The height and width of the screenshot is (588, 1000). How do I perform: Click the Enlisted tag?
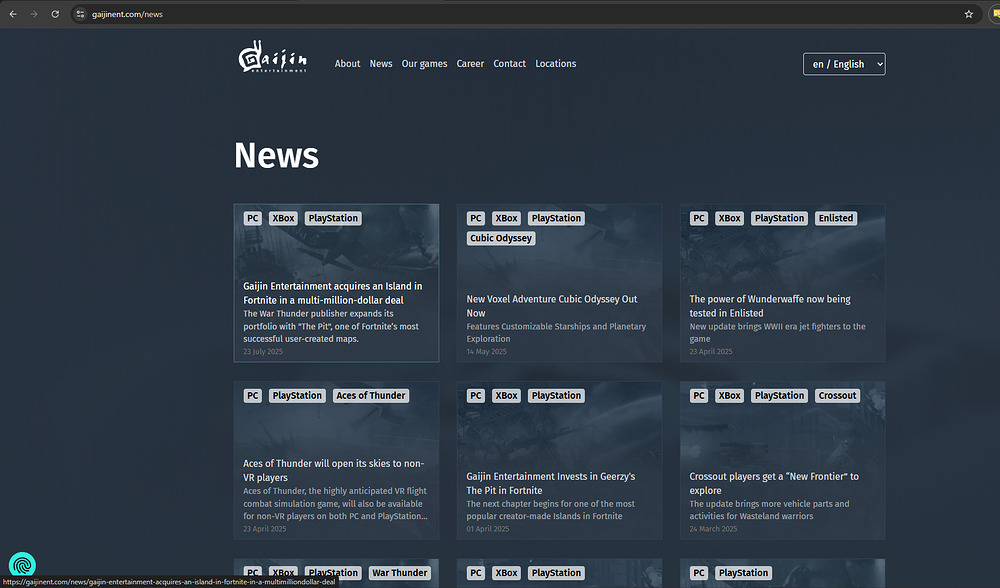tap(835, 218)
